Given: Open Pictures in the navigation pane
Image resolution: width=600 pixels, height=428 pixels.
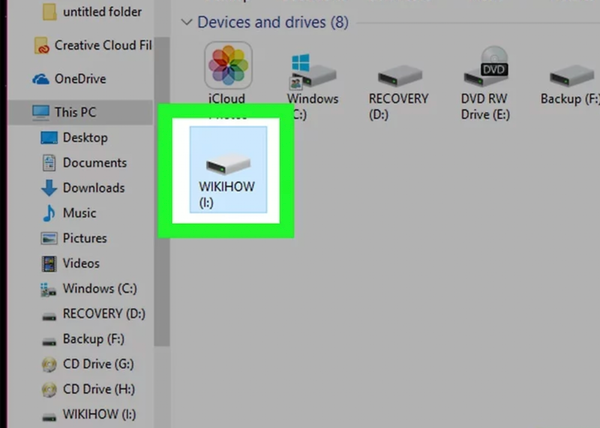Looking at the screenshot, I should point(84,238).
